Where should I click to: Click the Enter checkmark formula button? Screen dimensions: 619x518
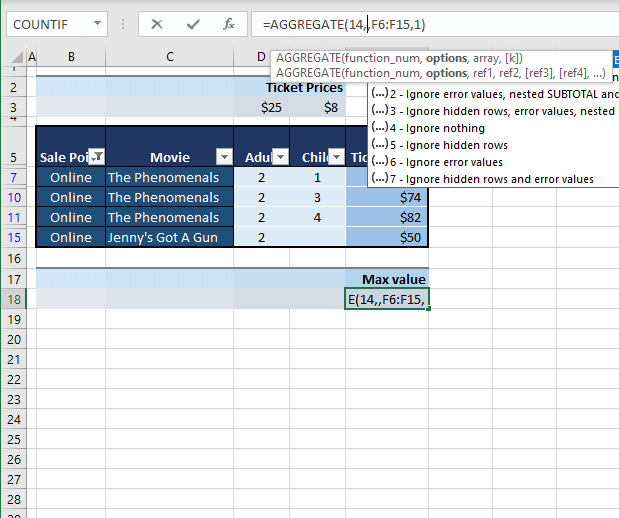pos(193,23)
